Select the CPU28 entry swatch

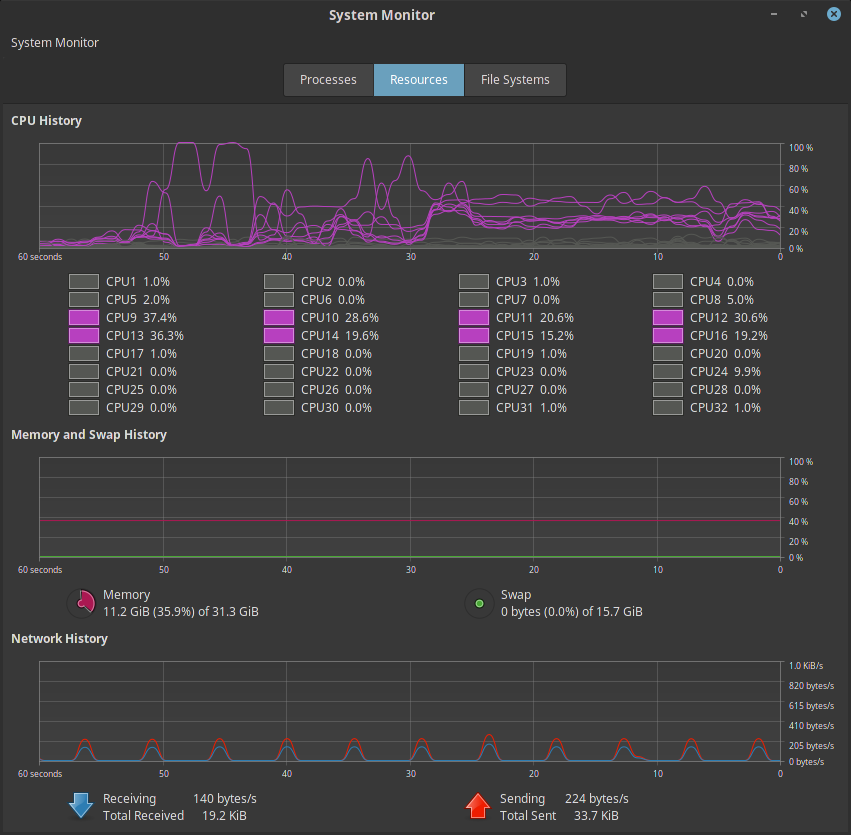tap(667, 389)
